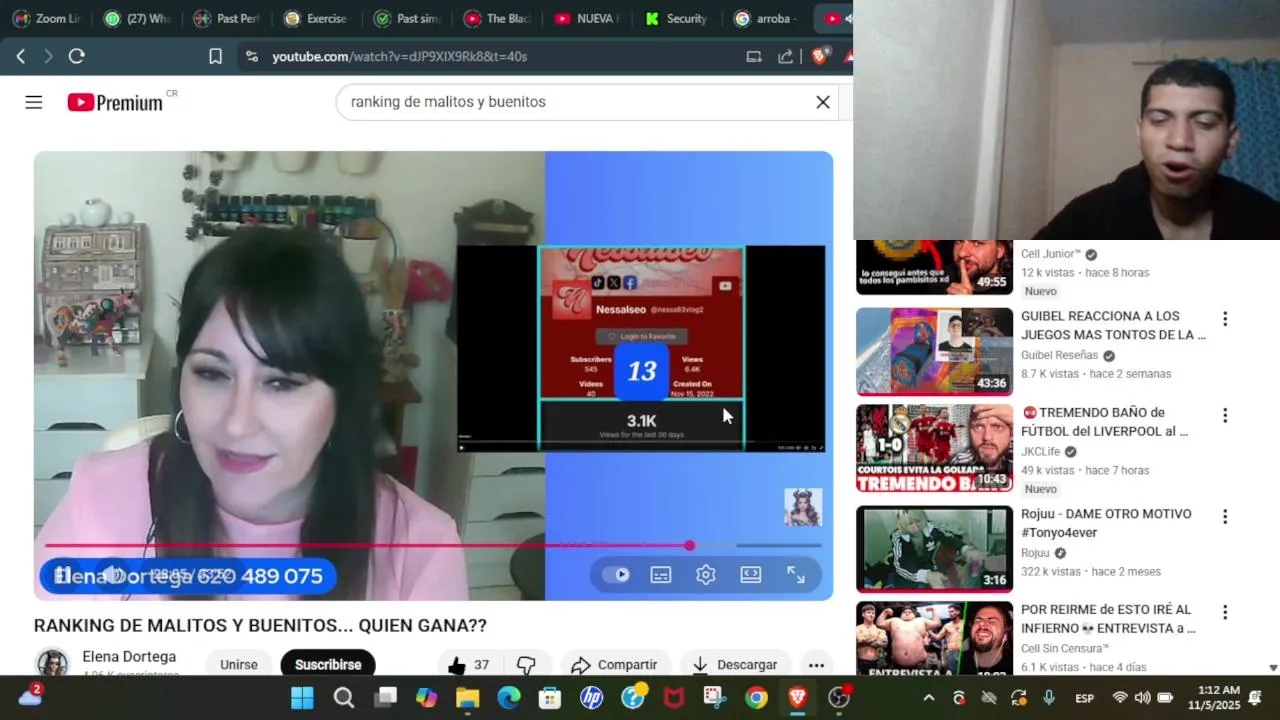1280x720 pixels.
Task: Show hidden system tray icons
Action: click(929, 698)
